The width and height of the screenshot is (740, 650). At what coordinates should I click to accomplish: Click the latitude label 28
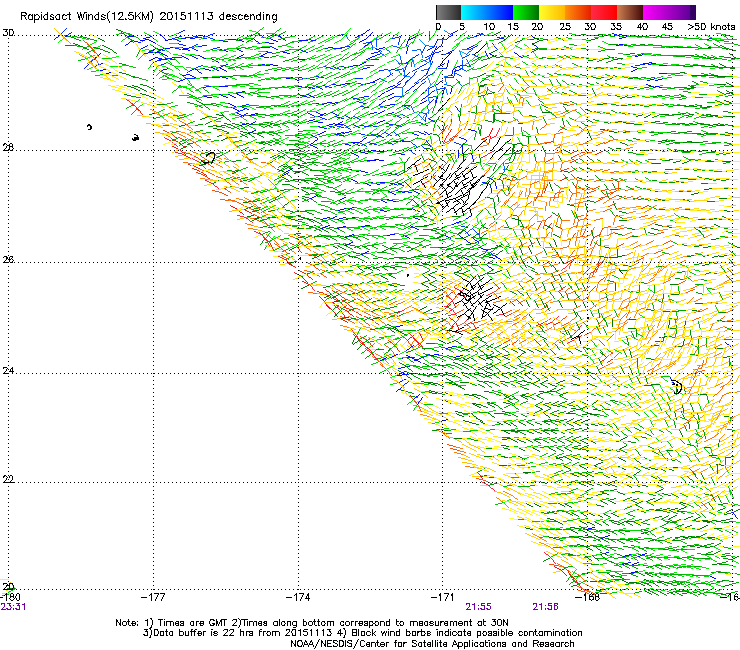tap(8, 148)
